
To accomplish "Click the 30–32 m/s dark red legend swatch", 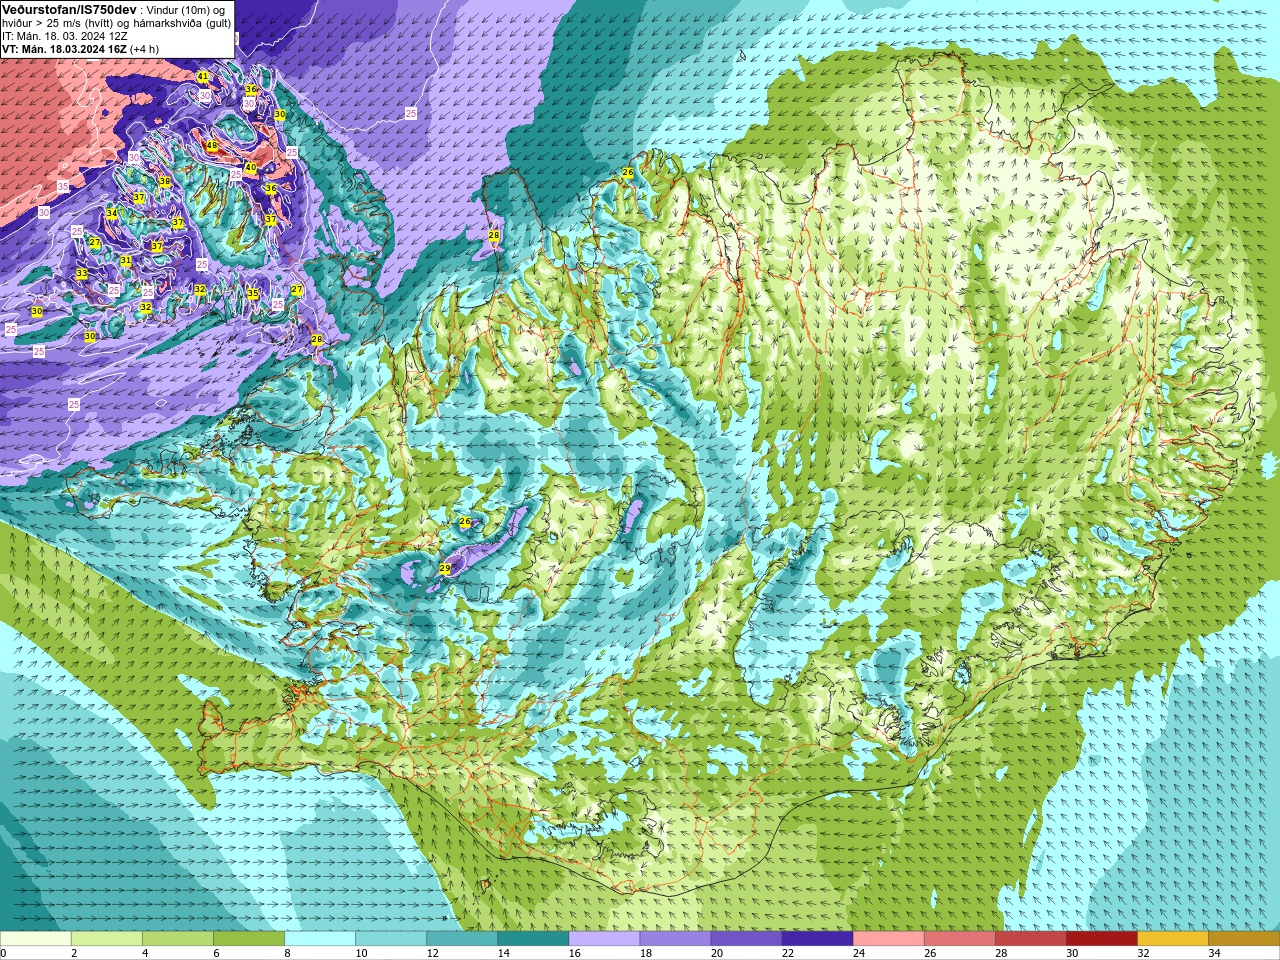I will [1101, 938].
